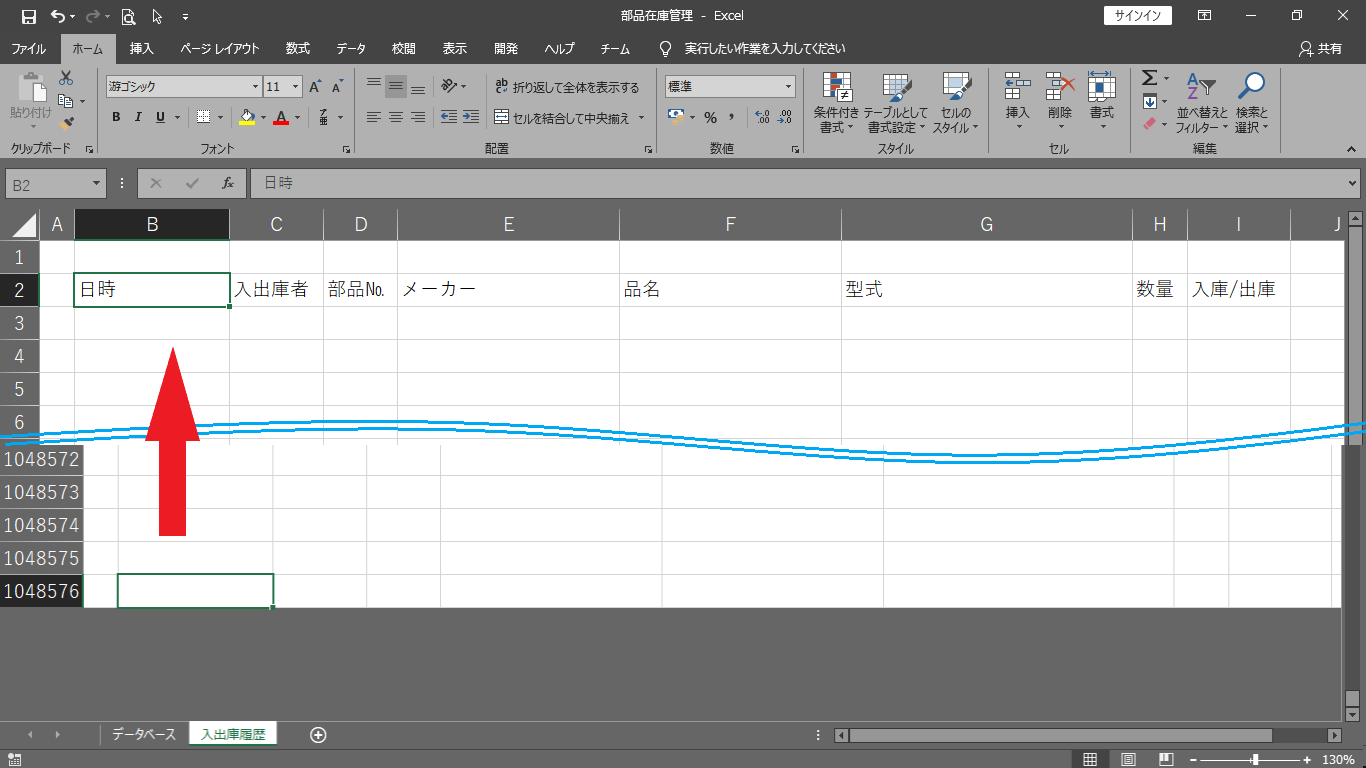Screen dimensions: 1366x768
Task: Click the zoom slider handle in the status bar
Action: pyautogui.click(x=1255, y=760)
